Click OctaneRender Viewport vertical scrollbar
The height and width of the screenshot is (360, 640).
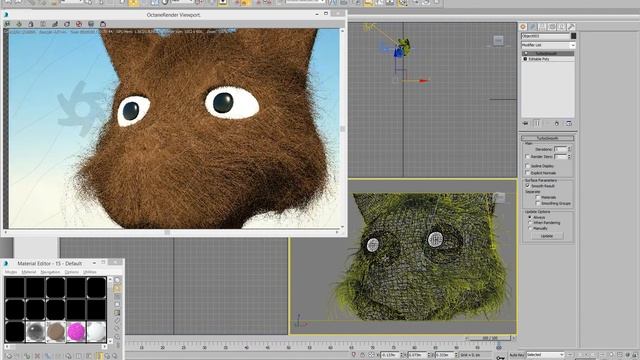342,128
